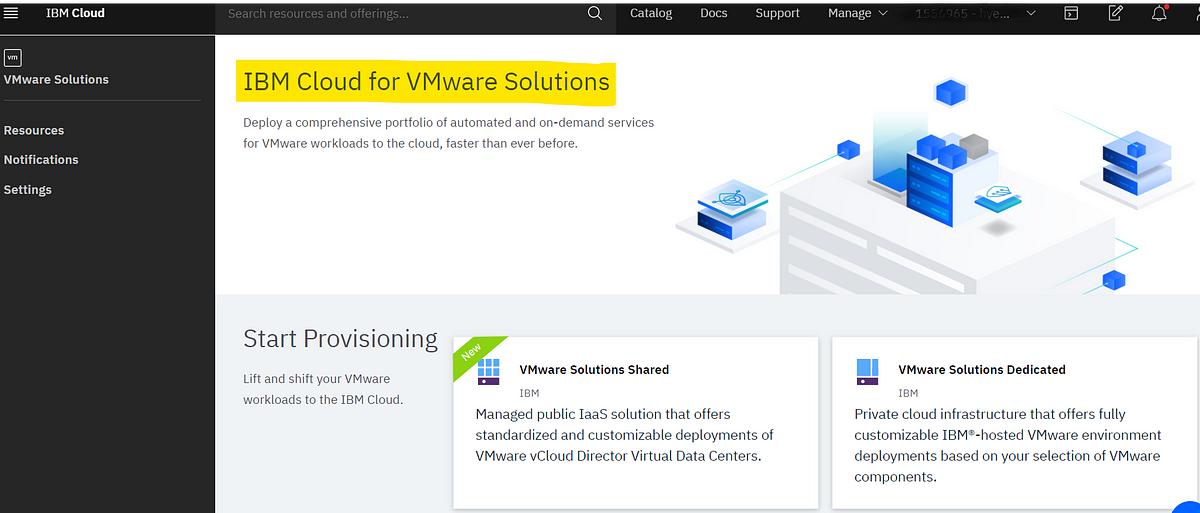
Task: Click the Start Provisioning heading
Action: click(340, 340)
